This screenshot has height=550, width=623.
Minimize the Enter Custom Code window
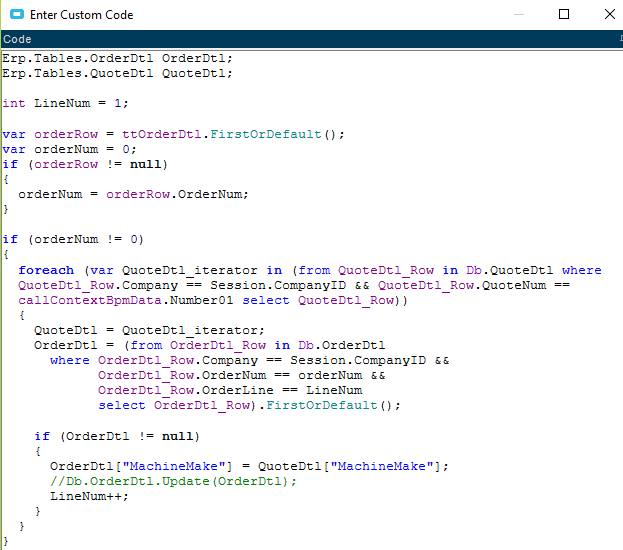point(519,15)
